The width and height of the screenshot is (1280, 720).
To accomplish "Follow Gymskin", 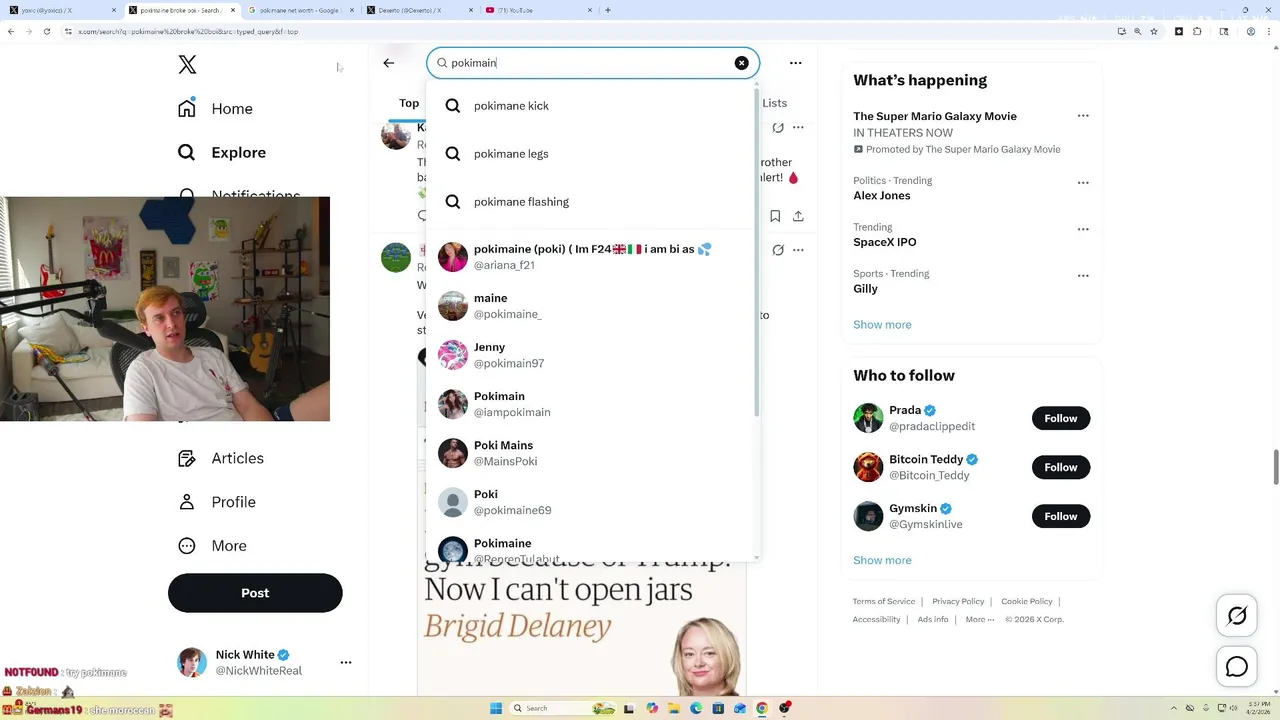I will [x=1061, y=516].
